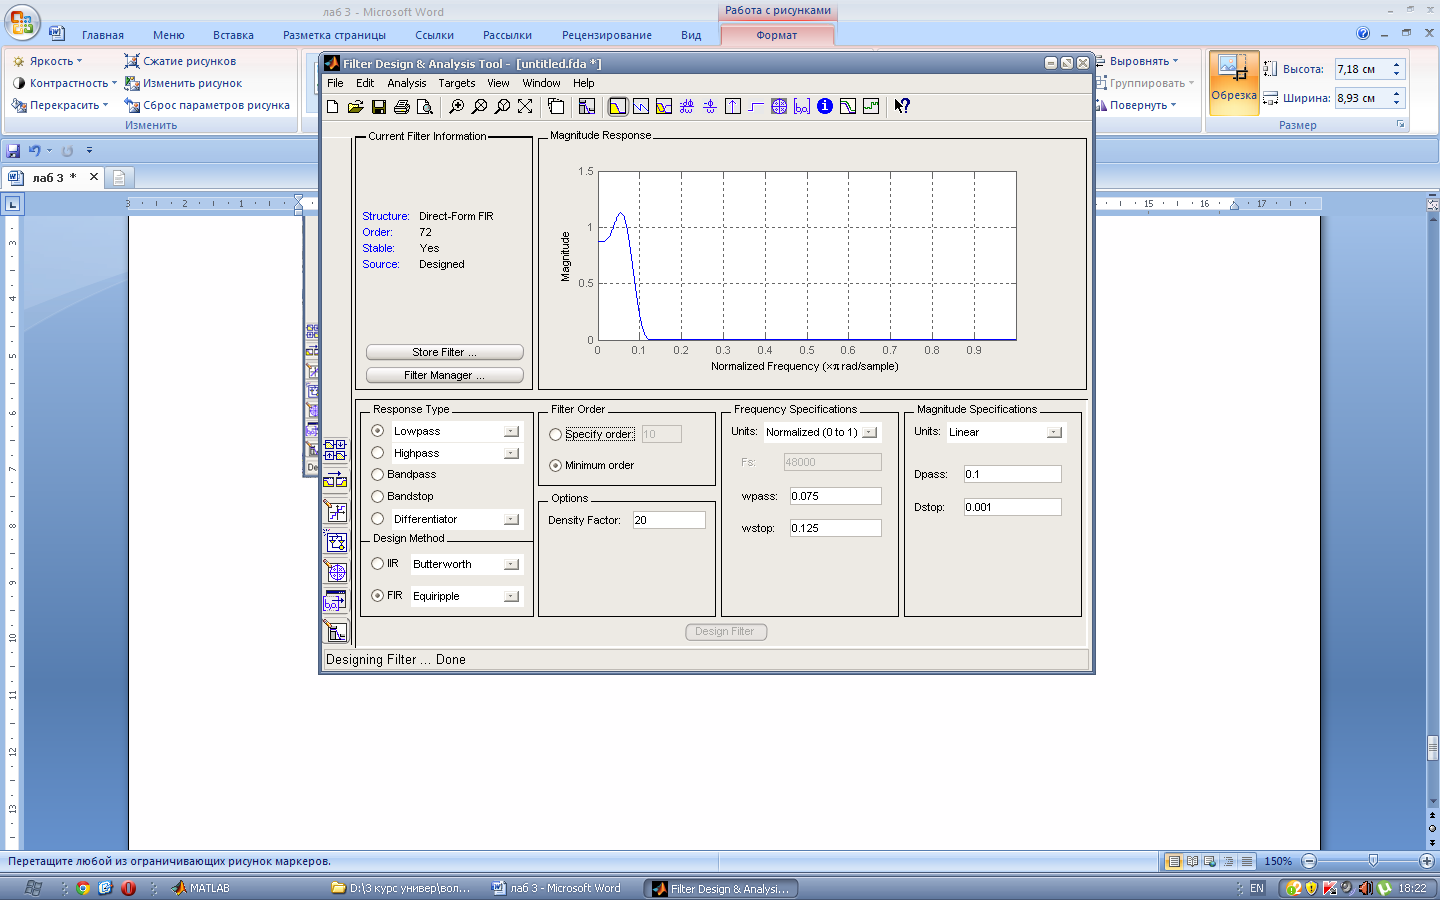Expand the Highpass type dropdown
The image size is (1440, 900).
pos(512,453)
